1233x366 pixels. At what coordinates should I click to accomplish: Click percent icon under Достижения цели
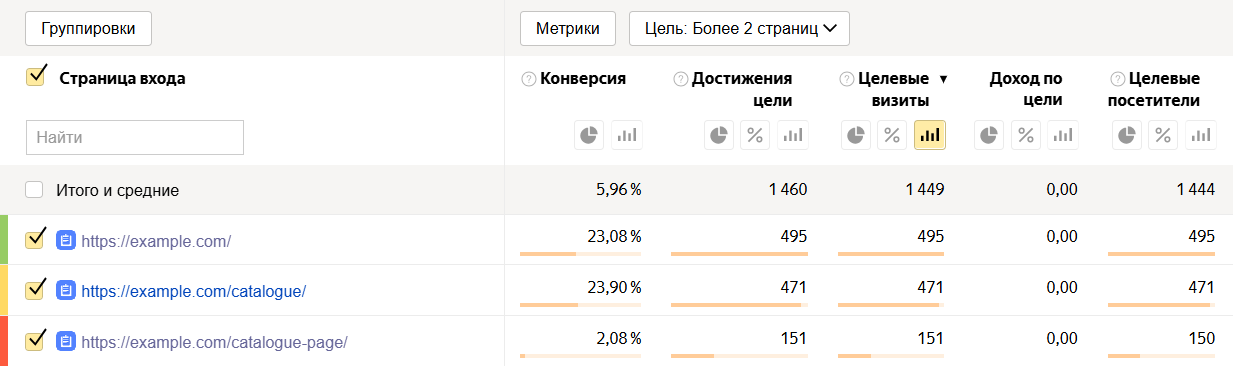point(755,134)
